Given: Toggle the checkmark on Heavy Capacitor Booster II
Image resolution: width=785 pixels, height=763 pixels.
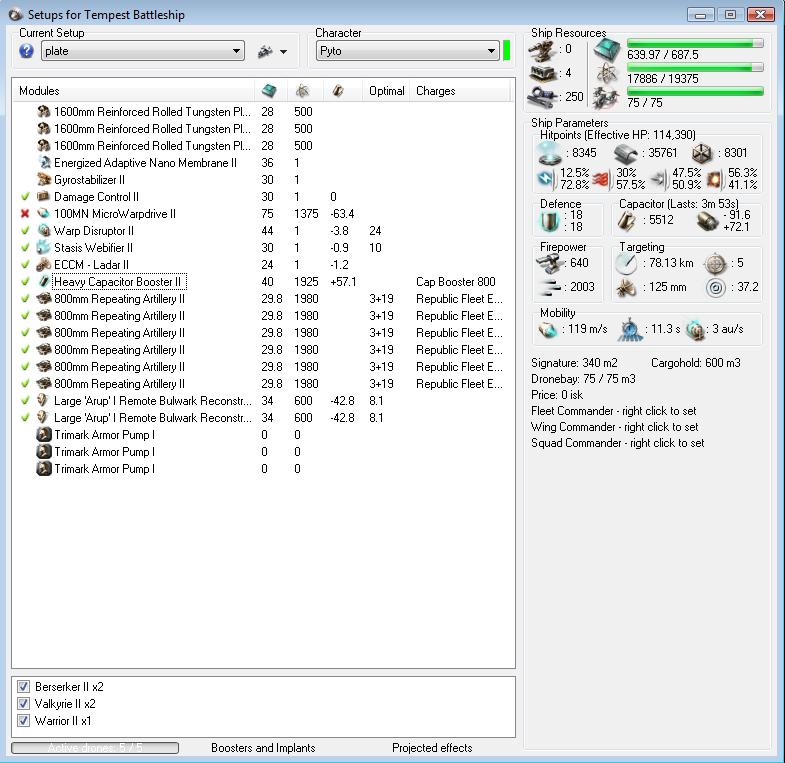Looking at the screenshot, I should pyautogui.click(x=25, y=282).
